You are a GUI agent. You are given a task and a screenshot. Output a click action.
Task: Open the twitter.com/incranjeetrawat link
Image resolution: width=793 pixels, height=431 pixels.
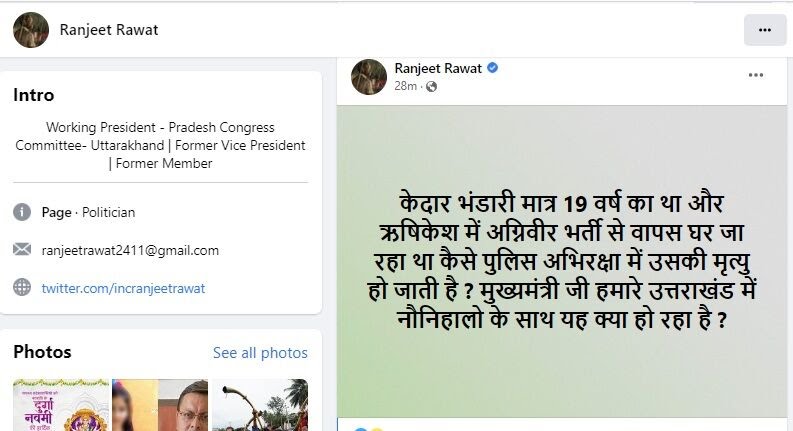[x=123, y=288]
